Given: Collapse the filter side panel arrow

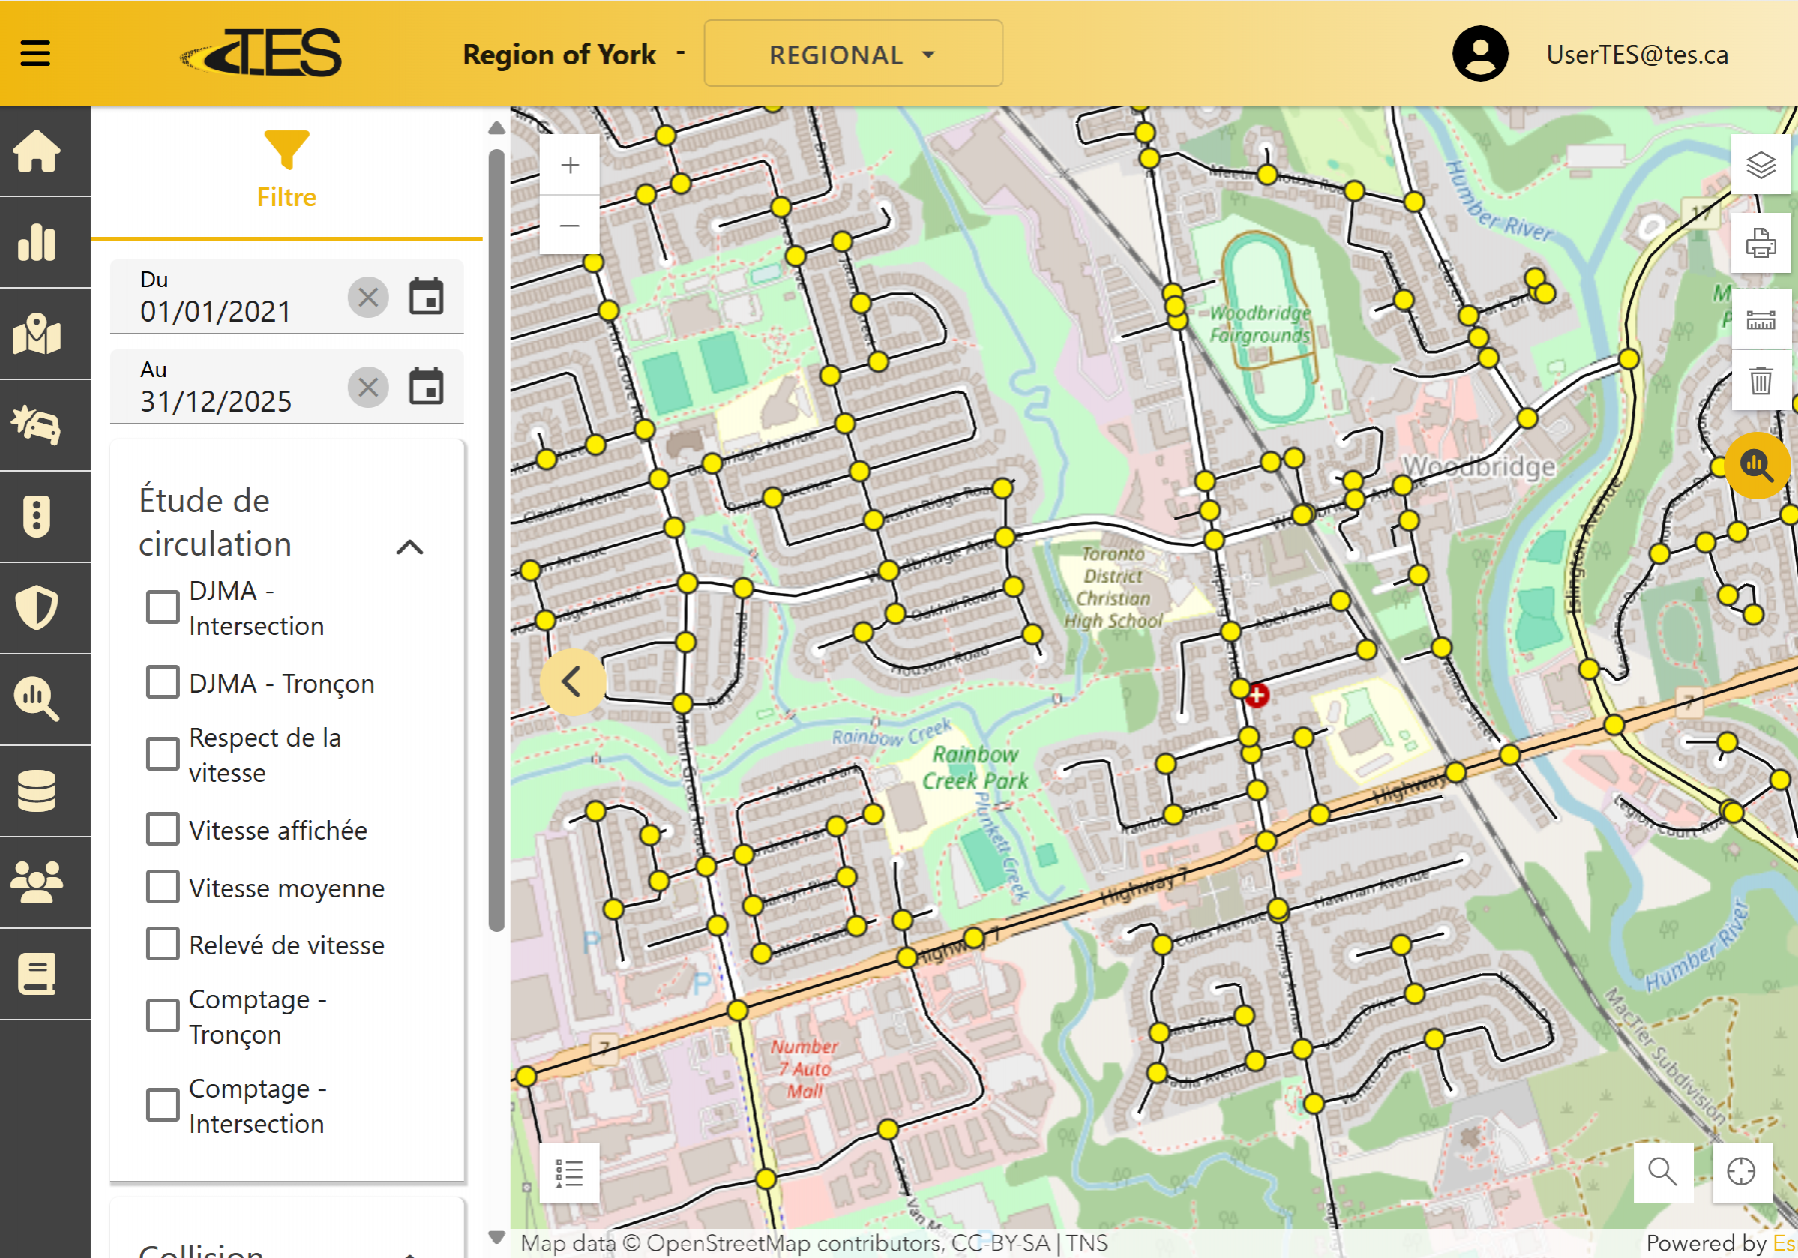Looking at the screenshot, I should pyautogui.click(x=572, y=682).
